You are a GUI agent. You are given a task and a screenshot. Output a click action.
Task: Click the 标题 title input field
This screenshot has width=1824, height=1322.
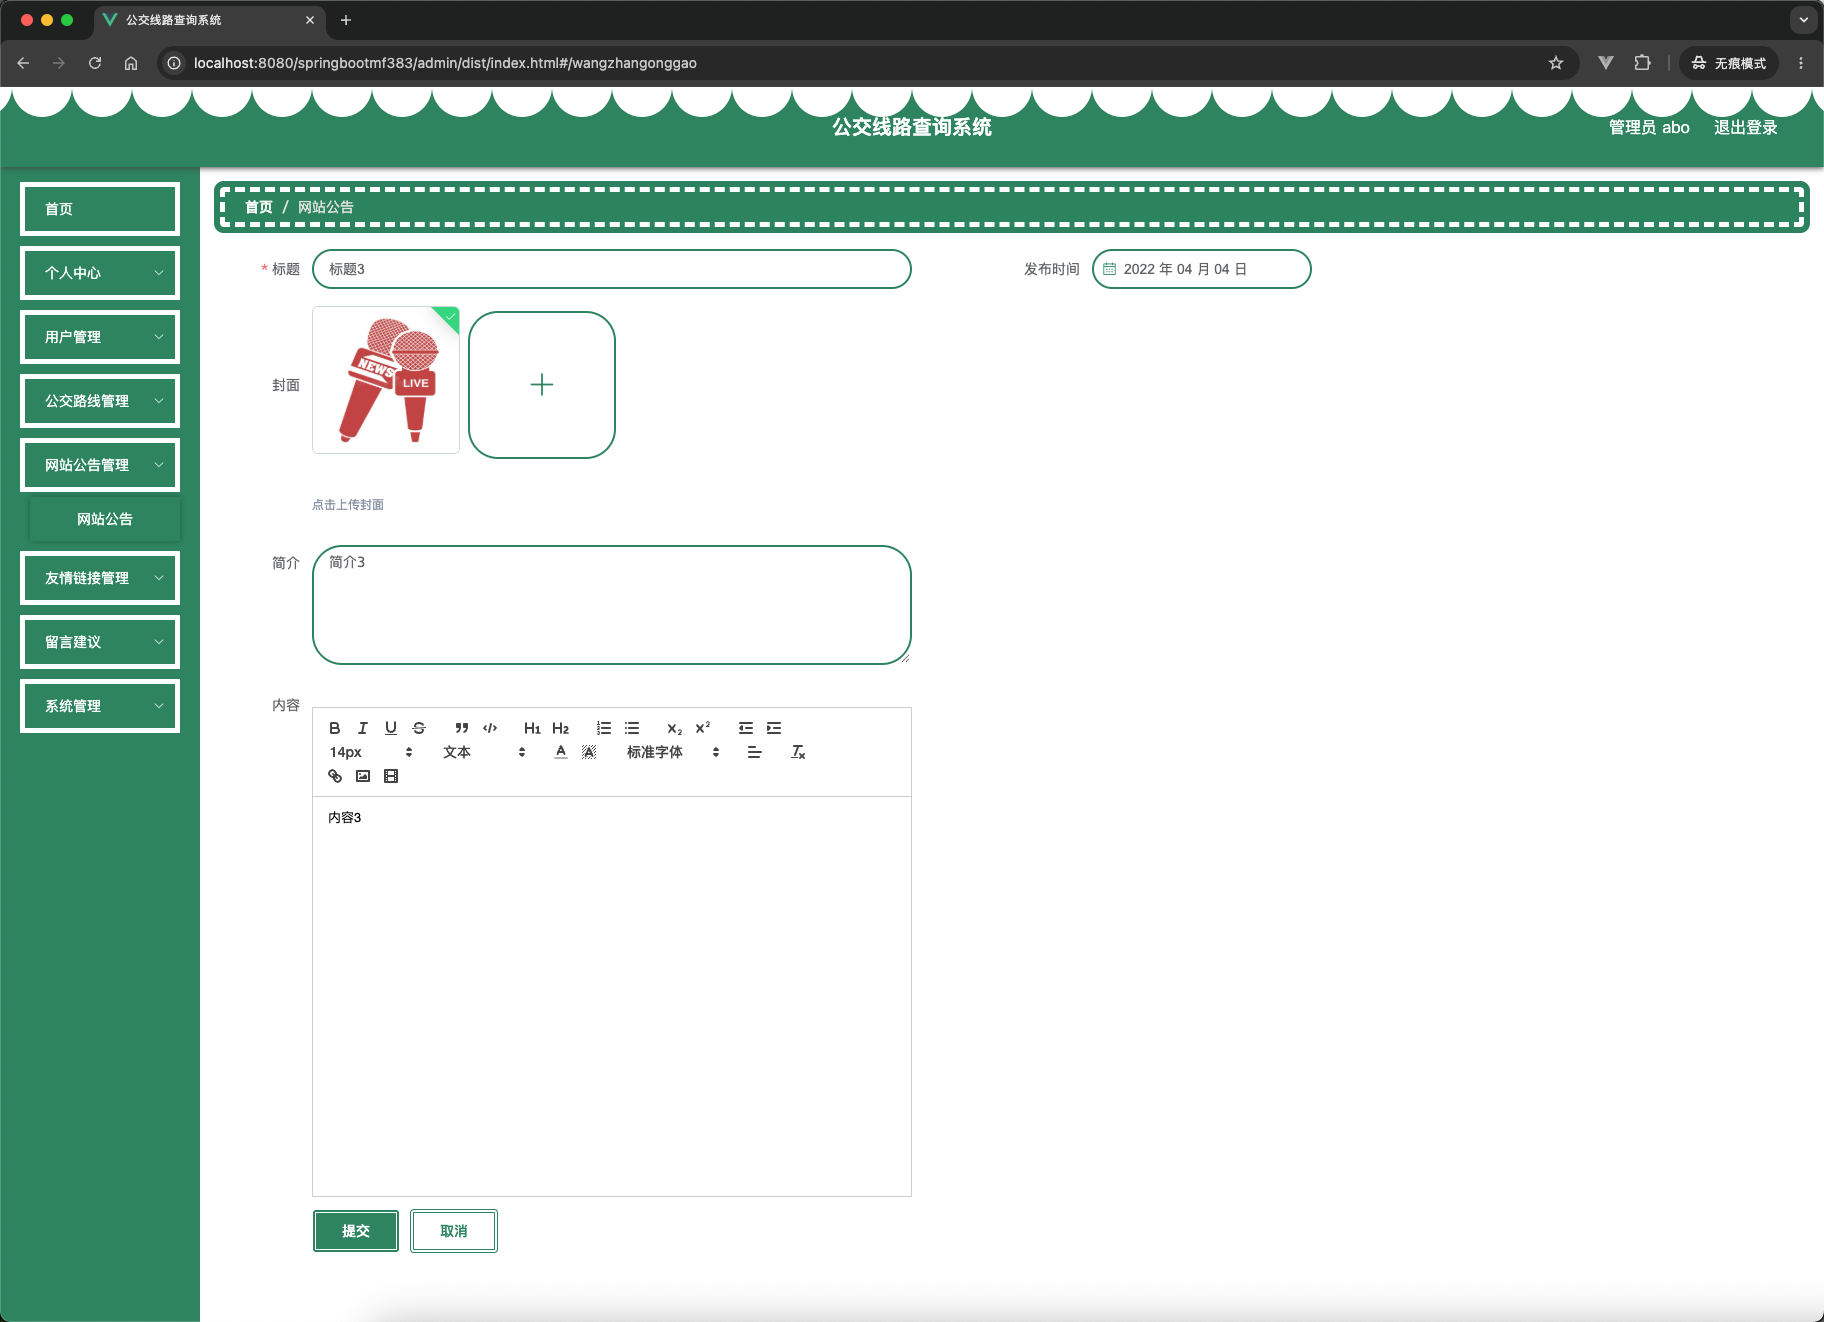pos(612,269)
